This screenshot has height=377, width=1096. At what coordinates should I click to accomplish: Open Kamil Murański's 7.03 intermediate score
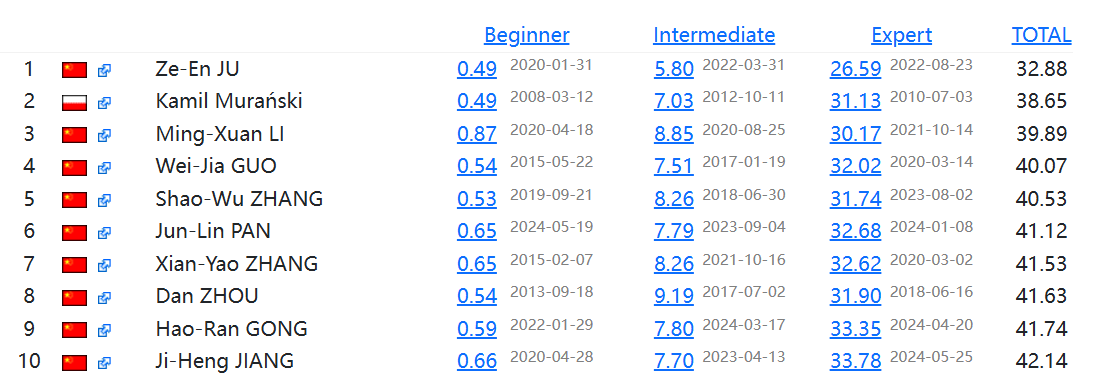[674, 101]
